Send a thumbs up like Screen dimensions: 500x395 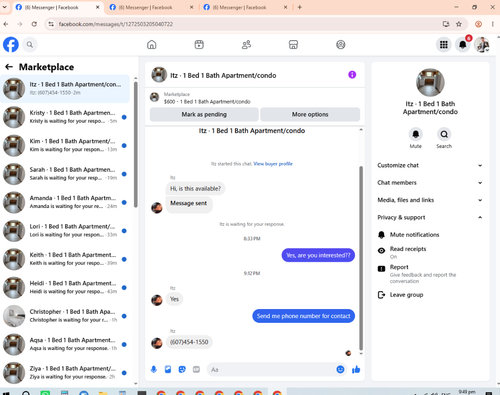(x=356, y=369)
